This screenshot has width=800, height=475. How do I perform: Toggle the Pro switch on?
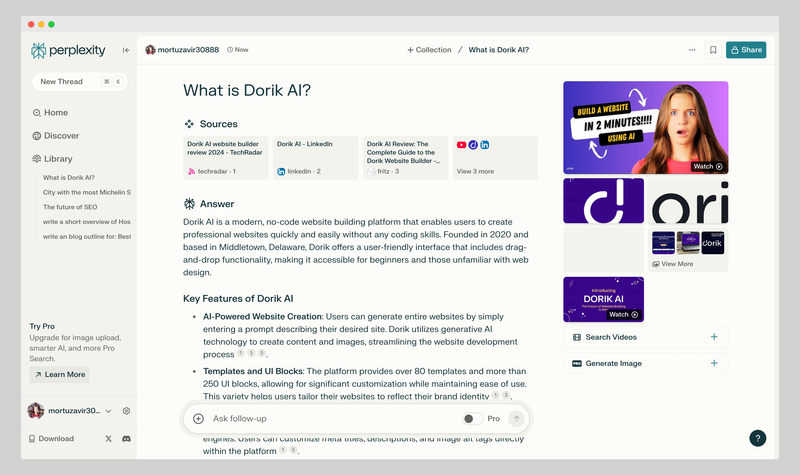[x=471, y=419]
